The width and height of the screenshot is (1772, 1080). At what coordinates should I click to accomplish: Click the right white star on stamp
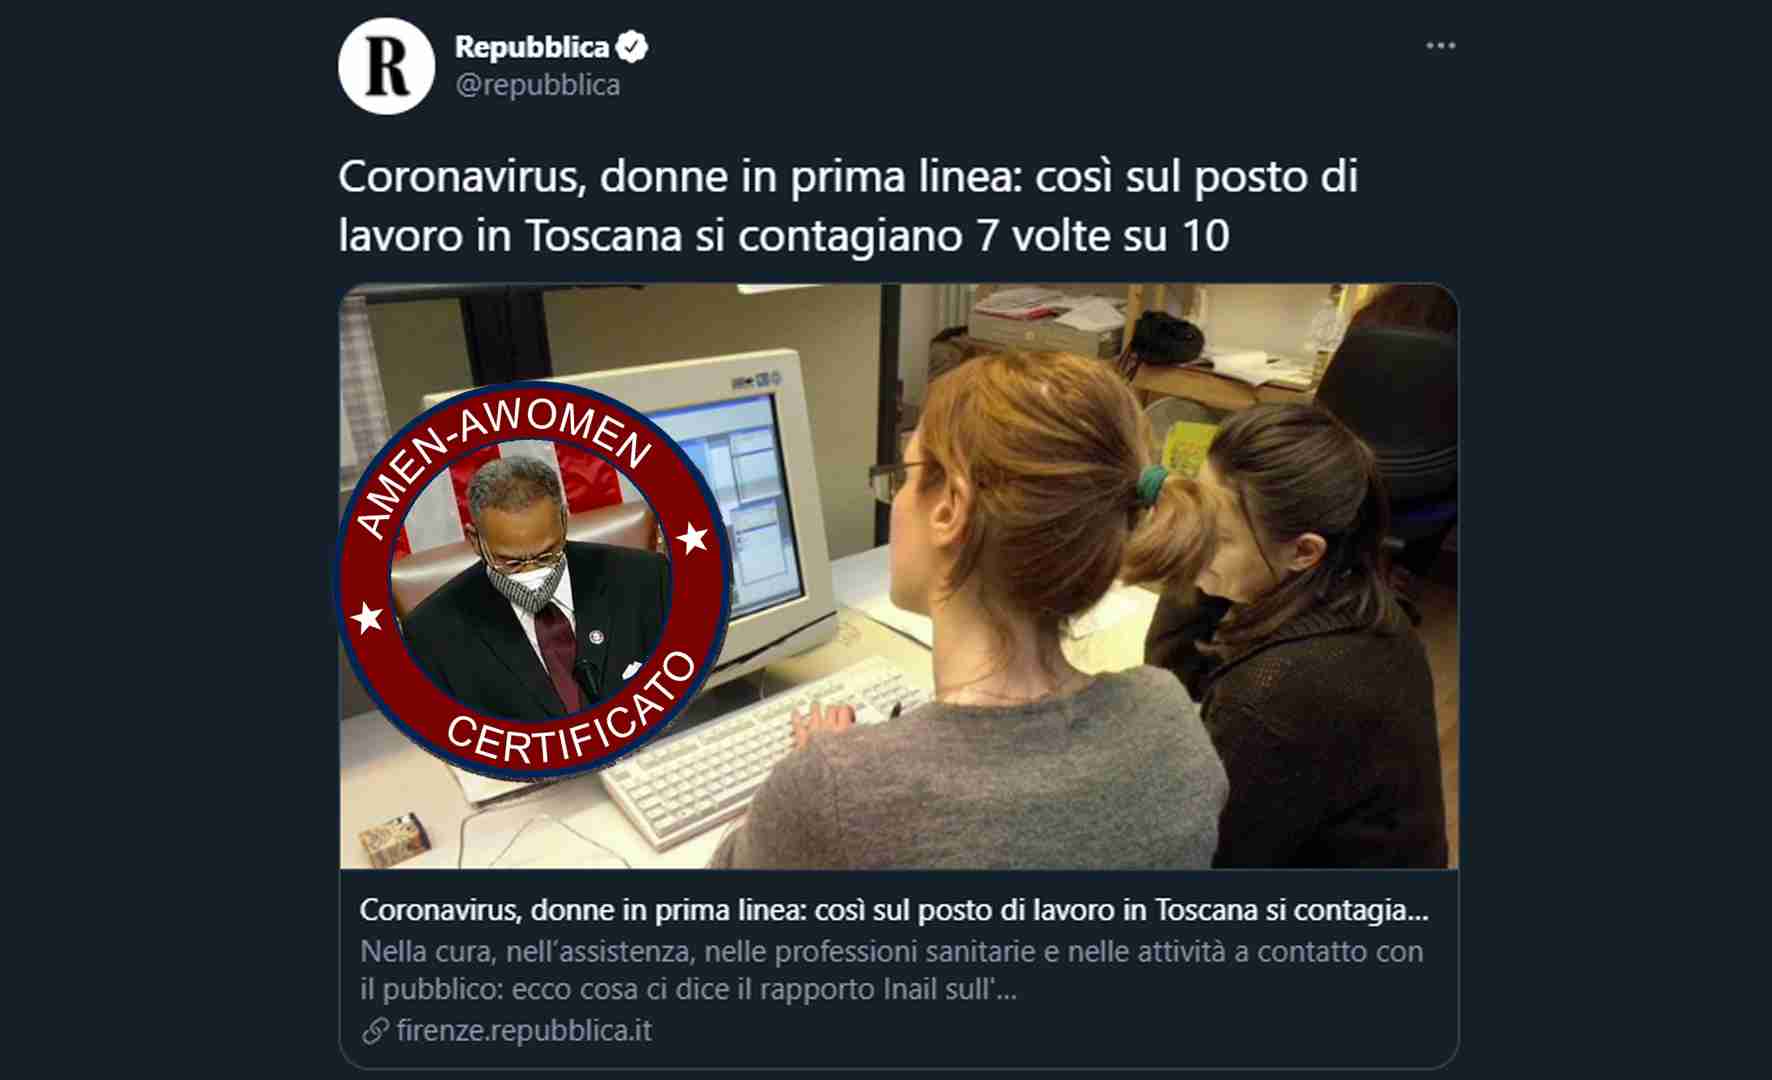692,538
